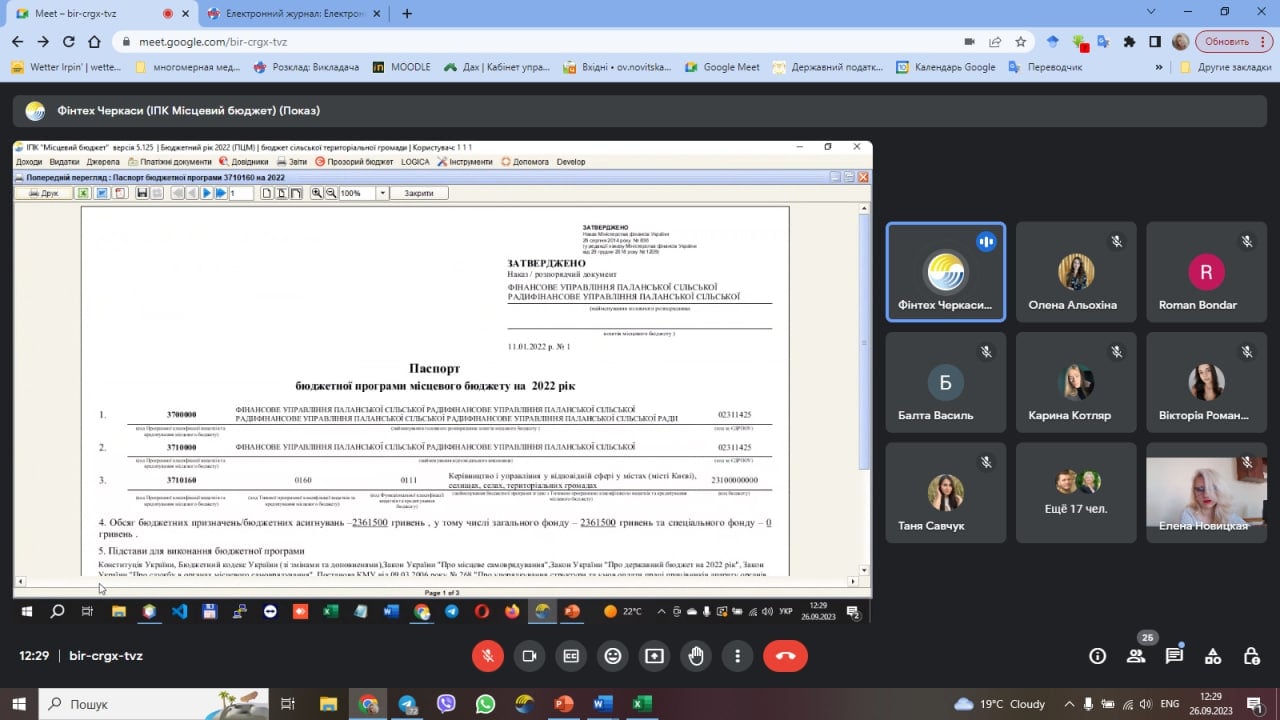Image resolution: width=1280 pixels, height=720 pixels.
Task: Click zoom in magnifier in preview toolbar
Action: click(x=317, y=193)
